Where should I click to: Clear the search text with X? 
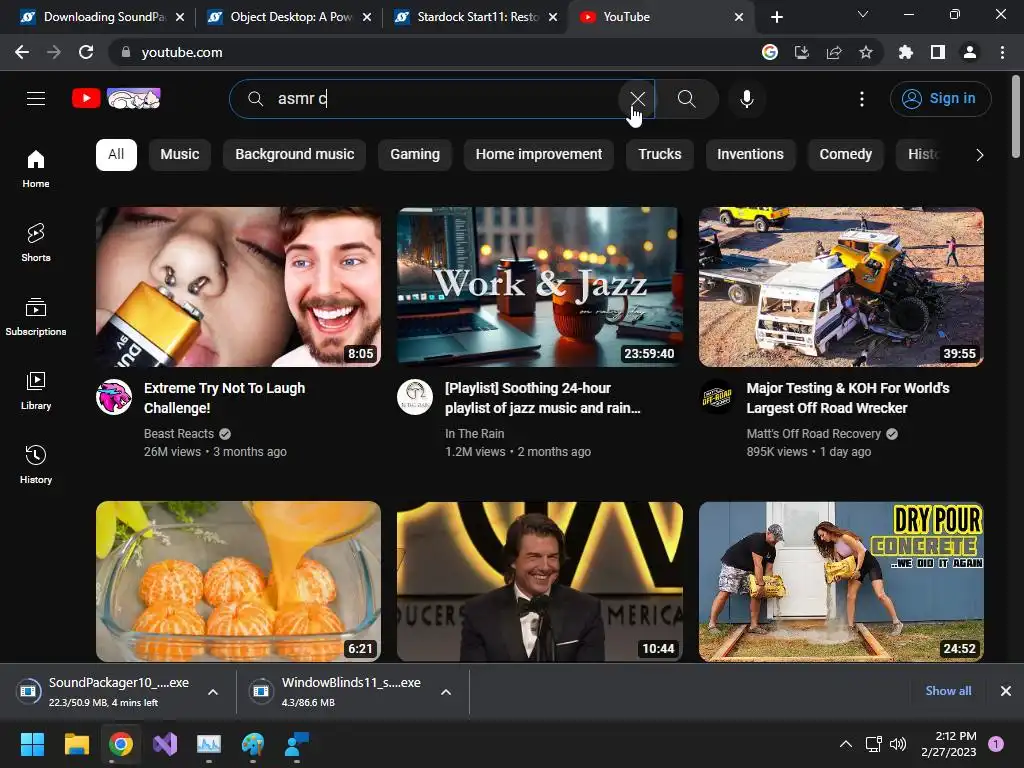pyautogui.click(x=637, y=99)
